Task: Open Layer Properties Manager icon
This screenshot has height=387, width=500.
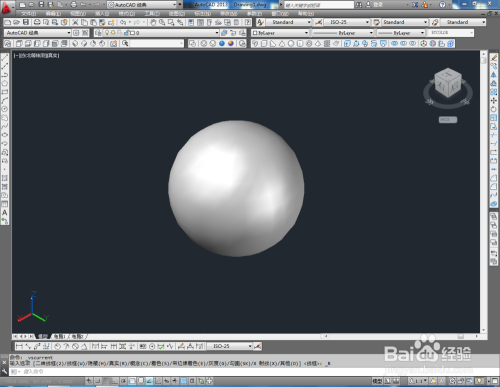Action: tap(98, 33)
